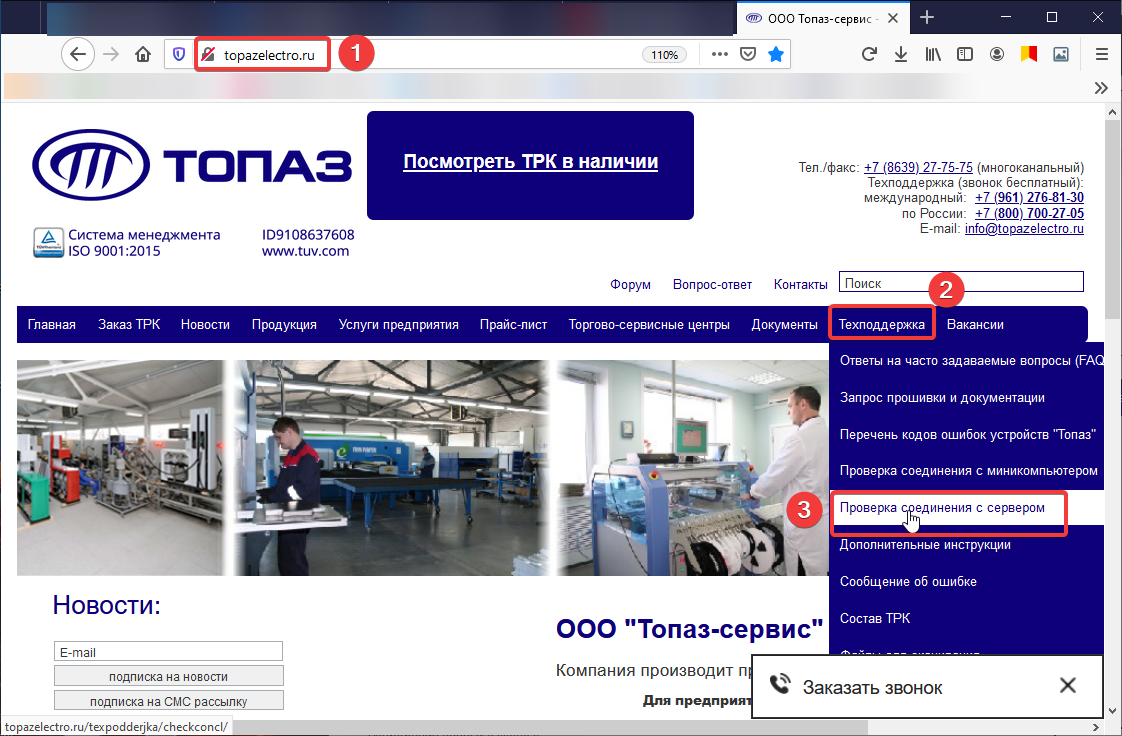Go back with the browser back arrow
Image resolution: width=1122 pixels, height=736 pixels.
(78, 54)
